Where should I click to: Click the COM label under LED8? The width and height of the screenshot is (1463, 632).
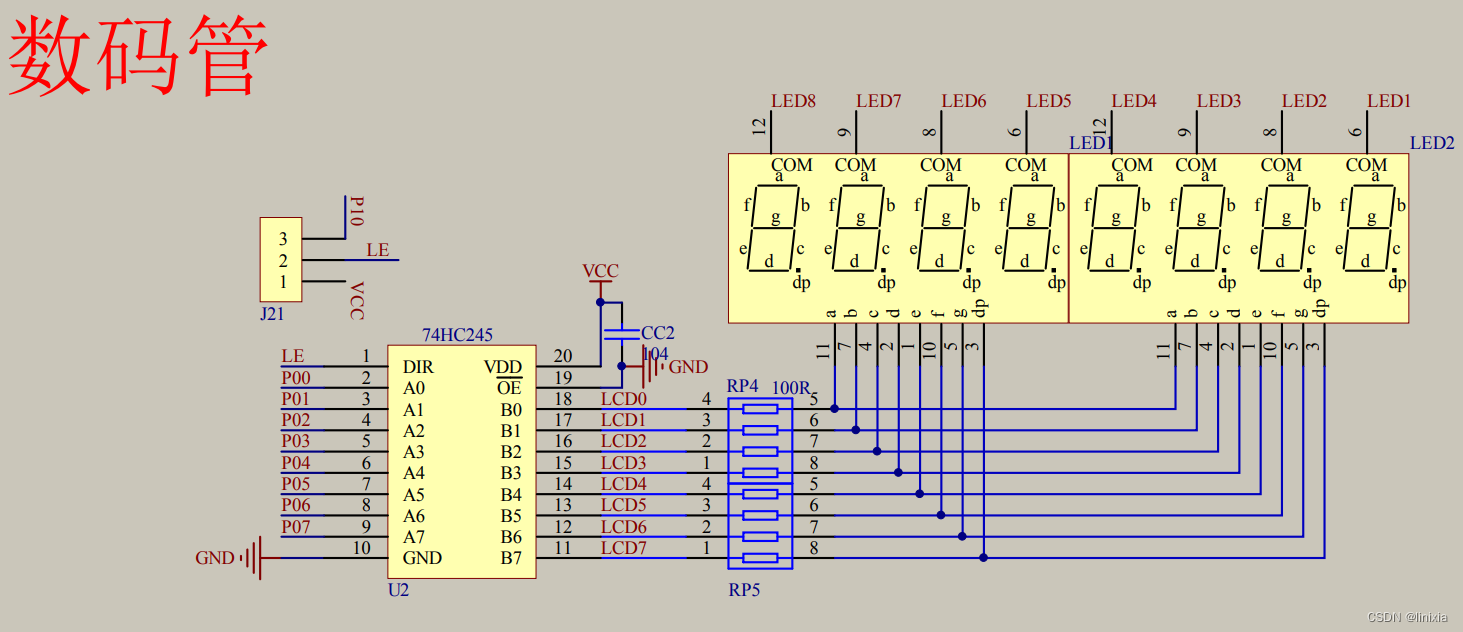[792, 165]
